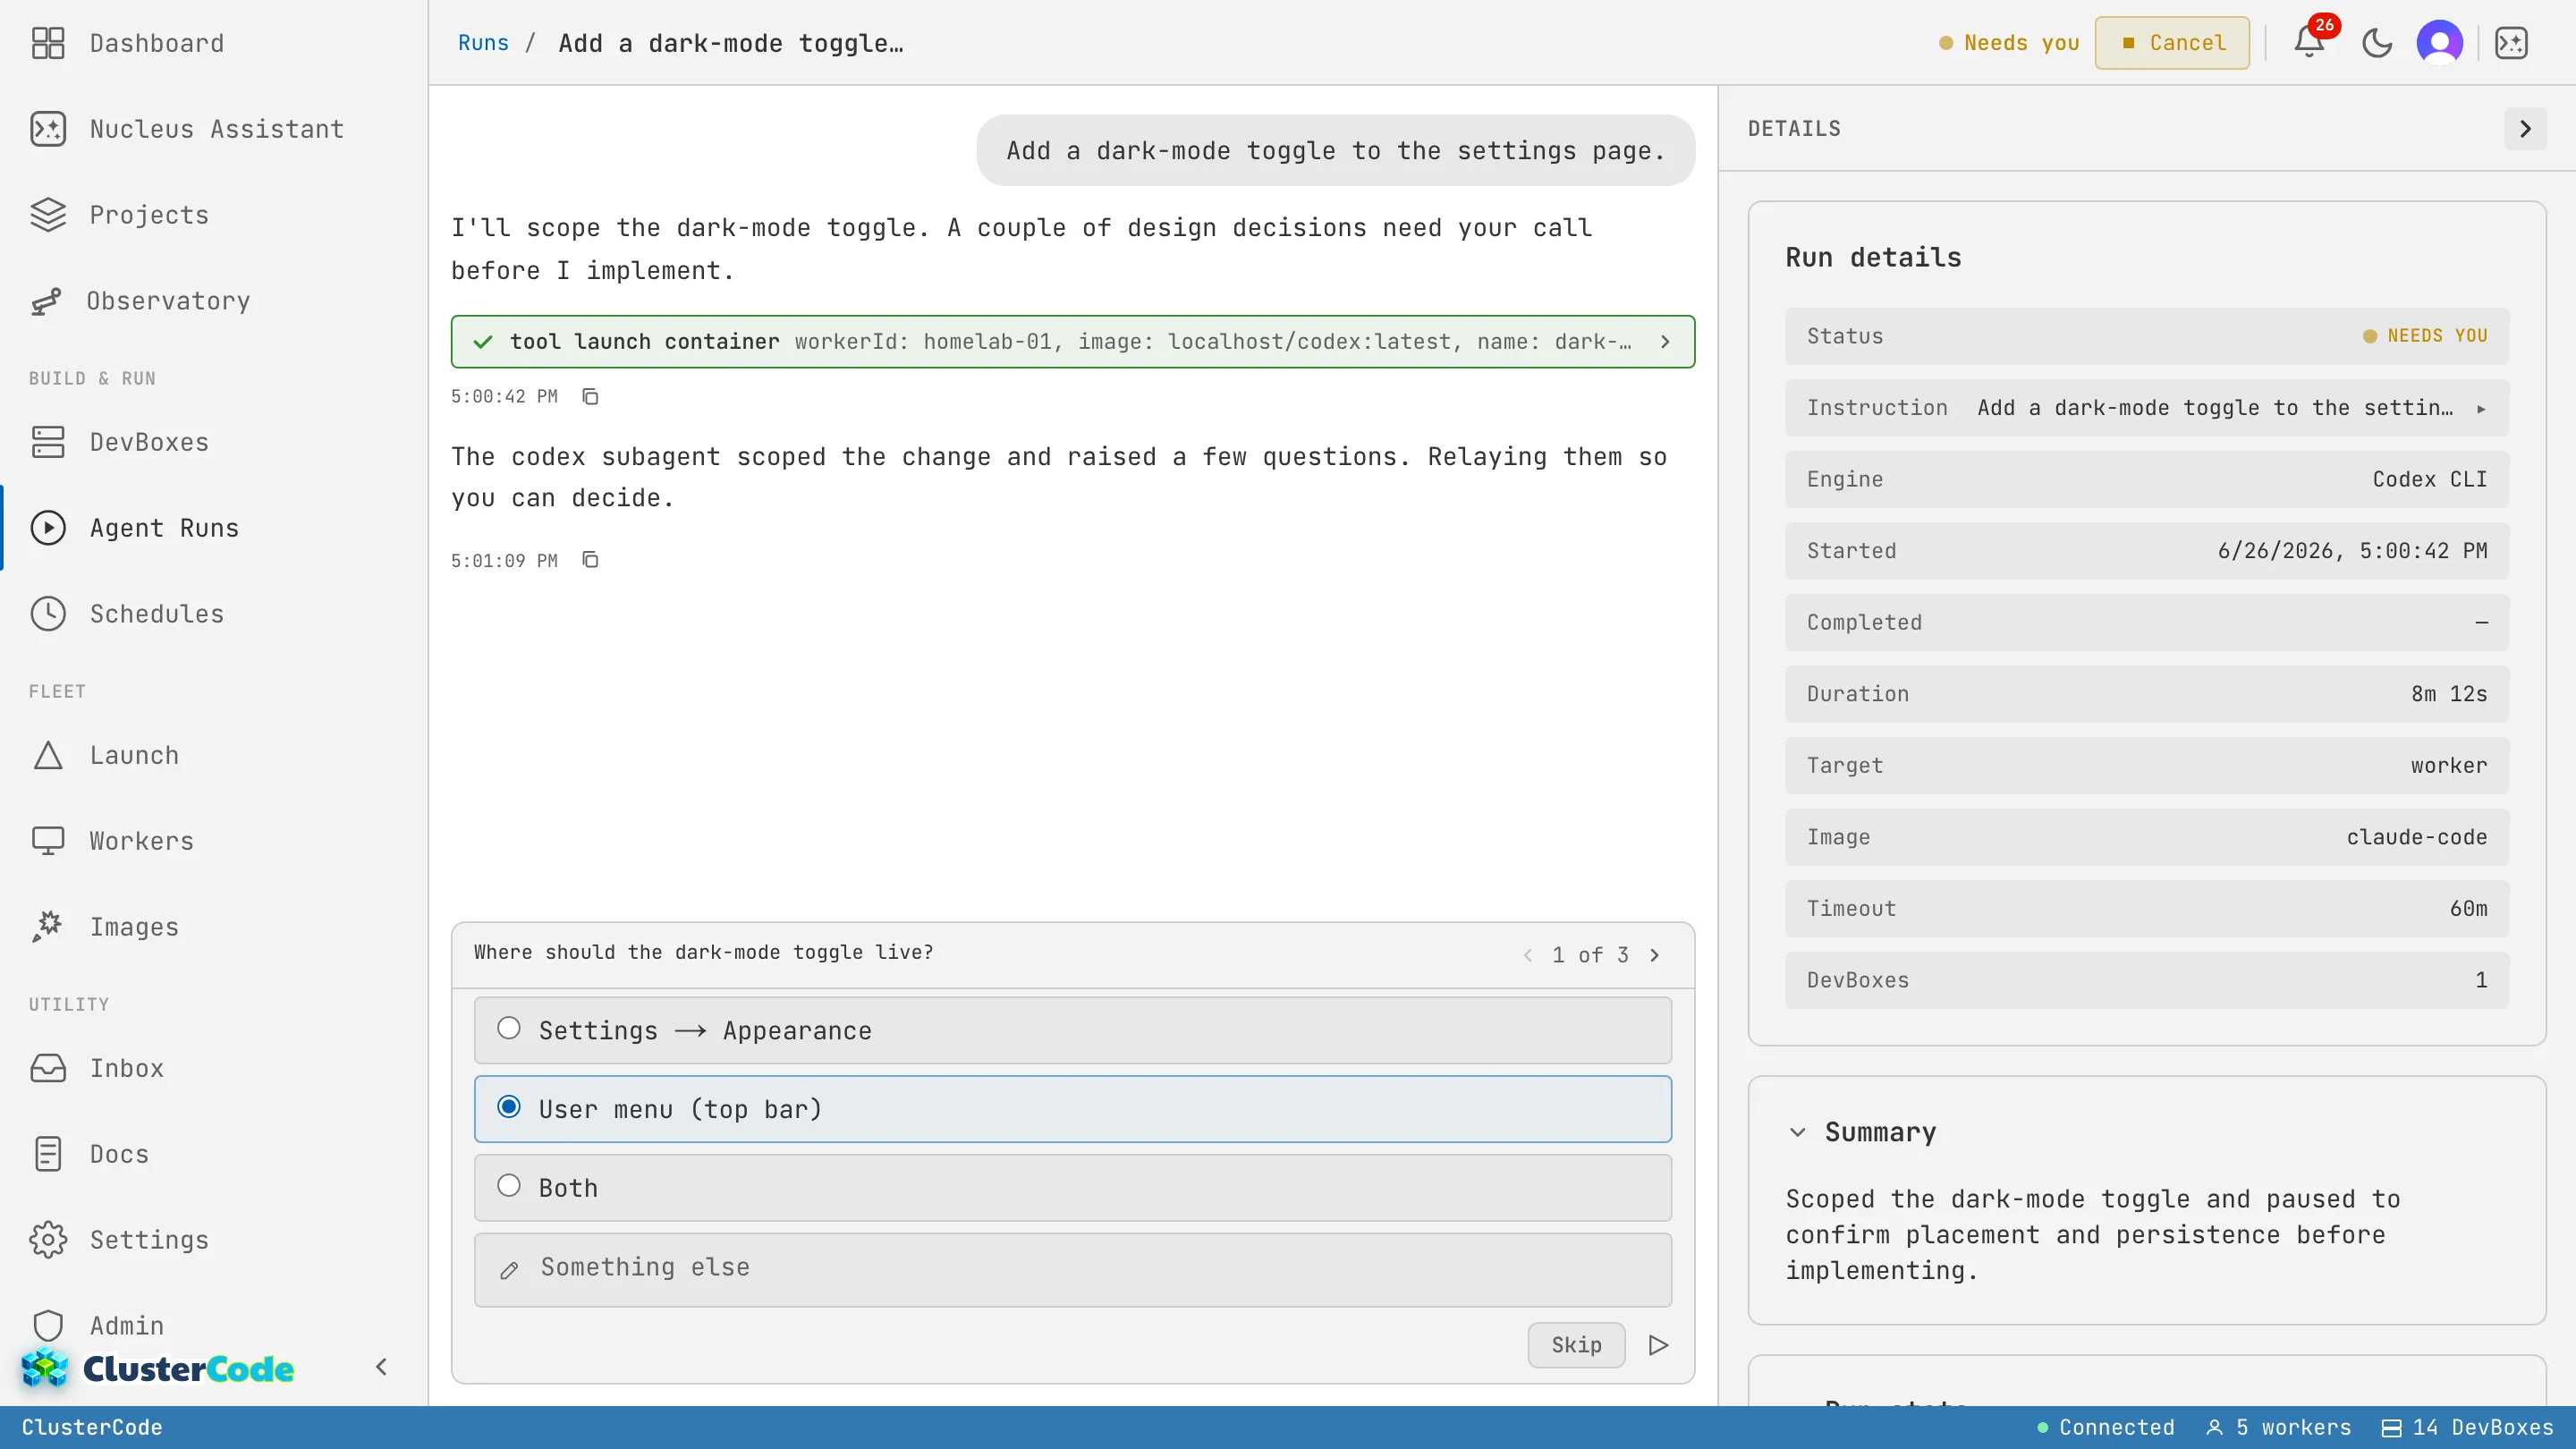Viewport: 2576px width, 1449px height.
Task: Click the Projects layers icon
Action: [x=48, y=215]
